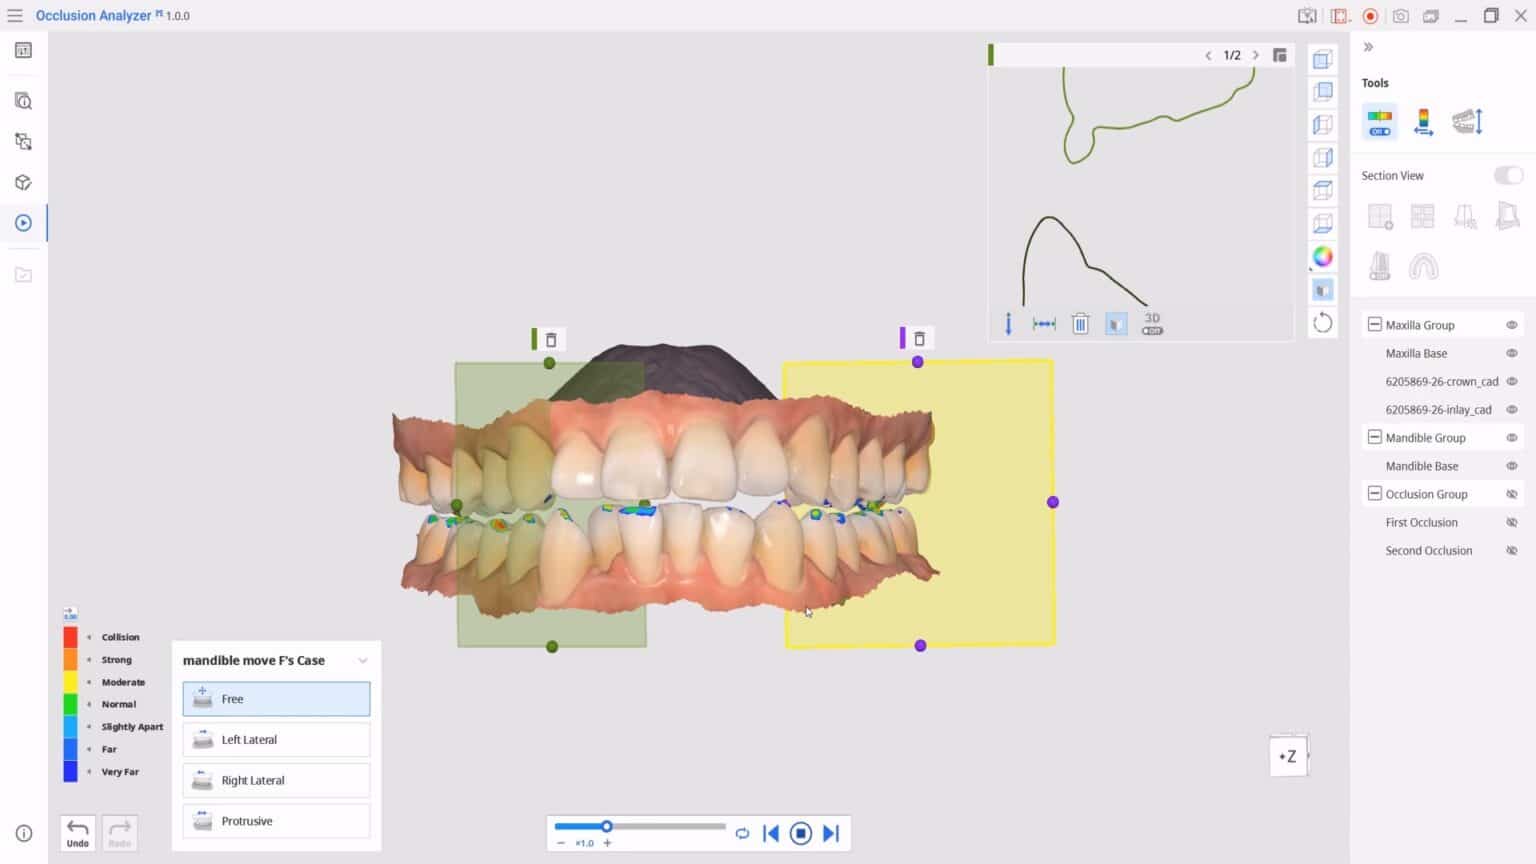Activate the vertical measurement tool in section panel
This screenshot has width=1536, height=864.
[x=1008, y=323]
